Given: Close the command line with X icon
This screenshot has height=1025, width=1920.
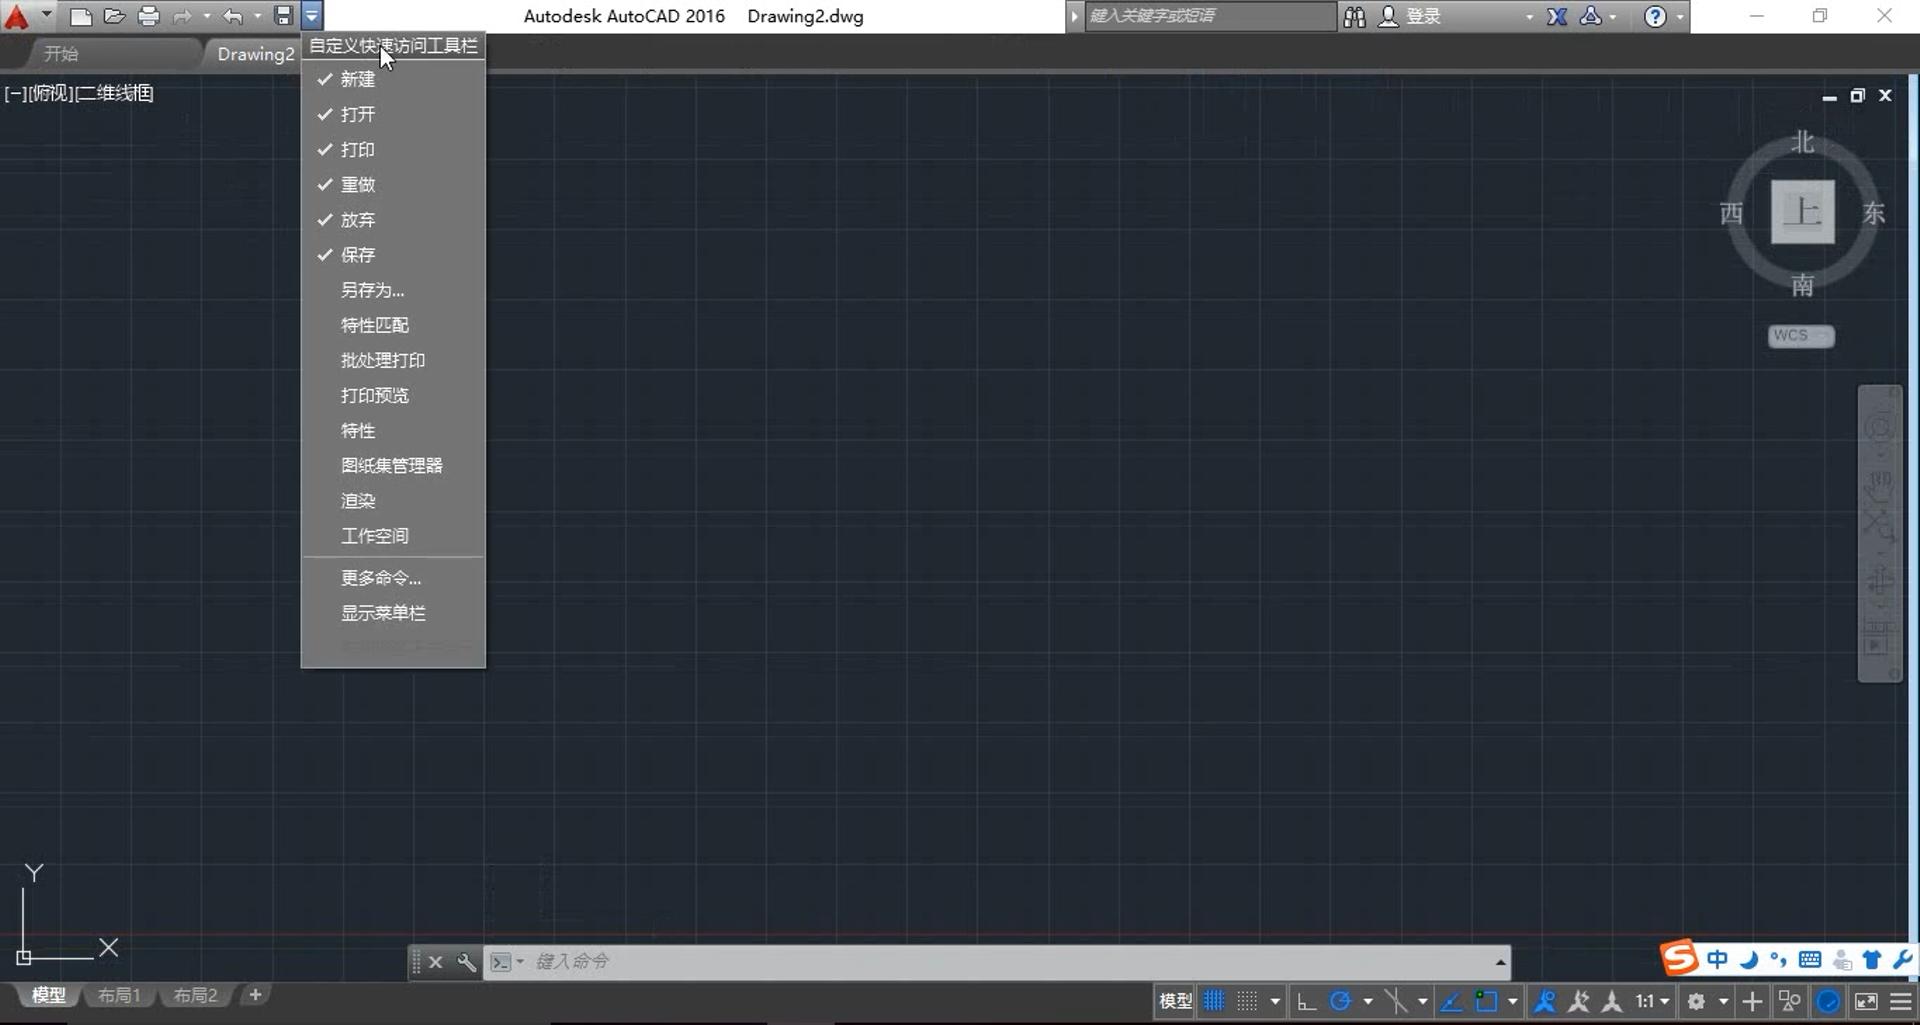Looking at the screenshot, I should (x=435, y=962).
